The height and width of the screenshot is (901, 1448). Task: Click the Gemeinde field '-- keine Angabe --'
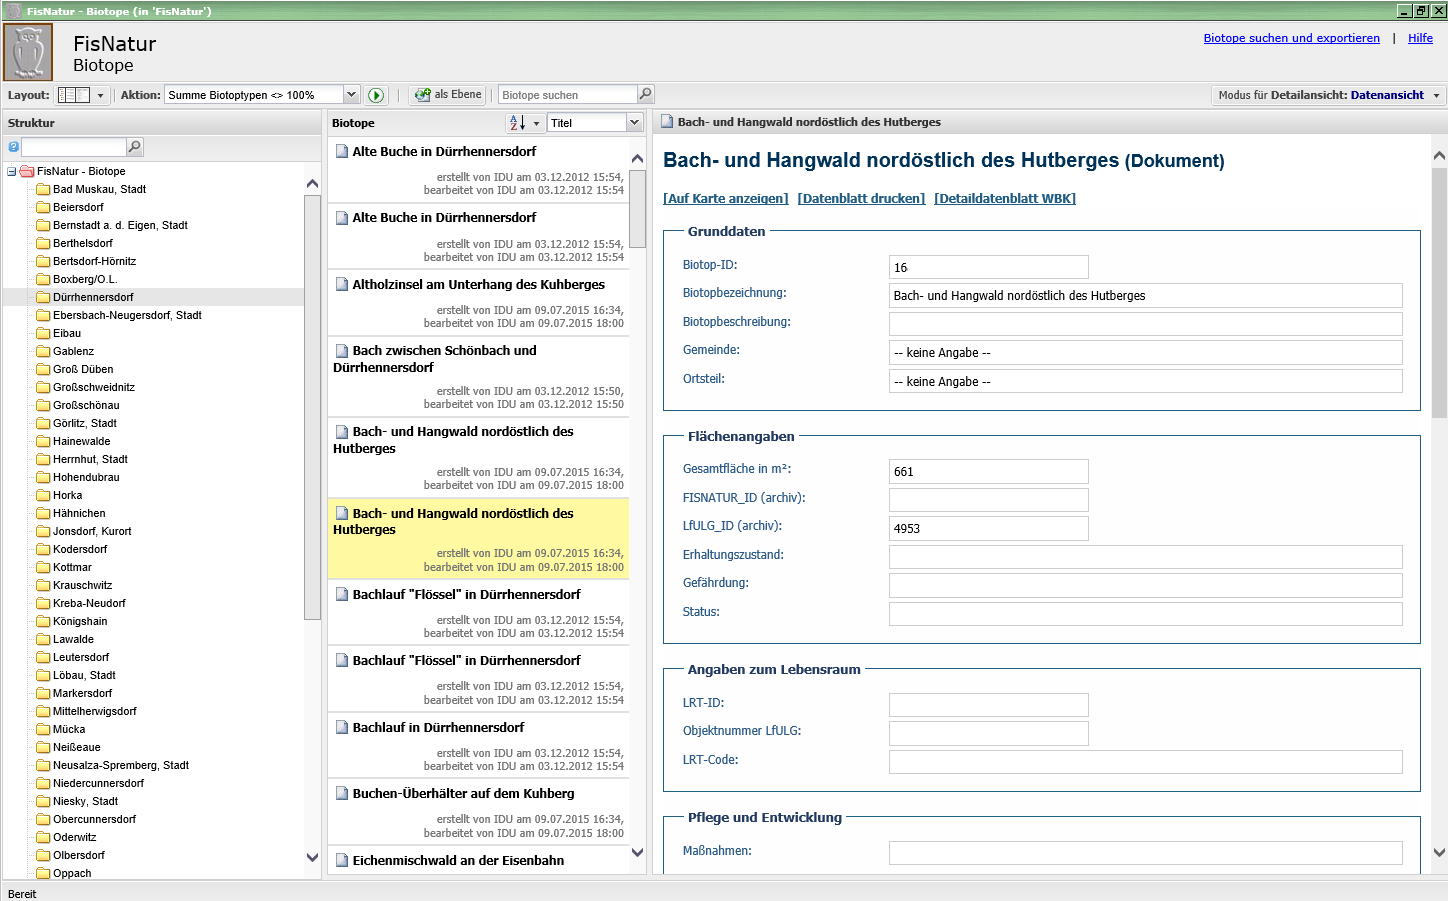(1145, 352)
